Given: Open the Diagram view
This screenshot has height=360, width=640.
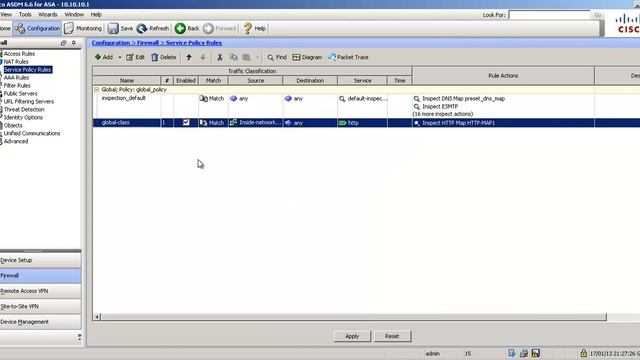Looking at the screenshot, I should tap(307, 57).
